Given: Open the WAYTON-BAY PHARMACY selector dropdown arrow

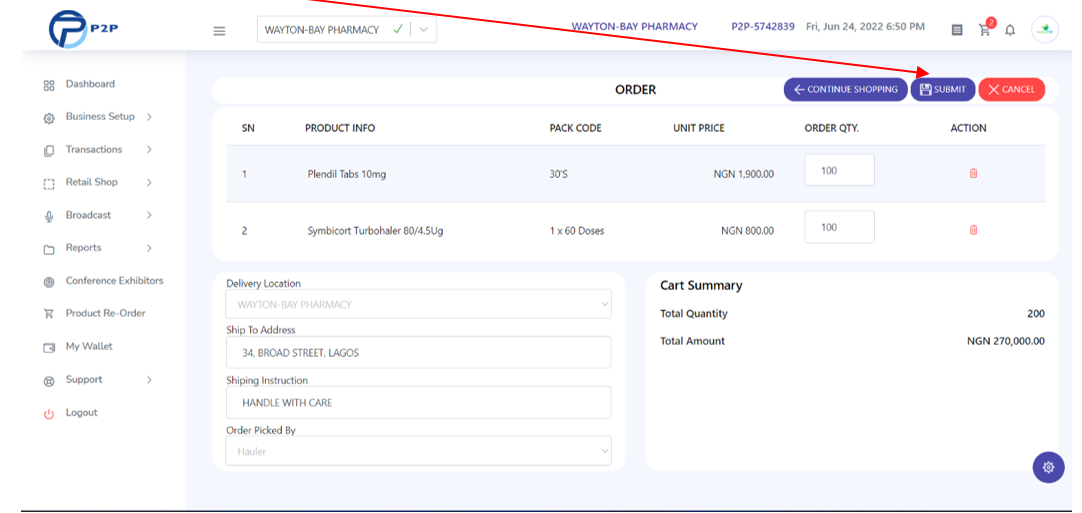Looking at the screenshot, I should coord(424,30).
